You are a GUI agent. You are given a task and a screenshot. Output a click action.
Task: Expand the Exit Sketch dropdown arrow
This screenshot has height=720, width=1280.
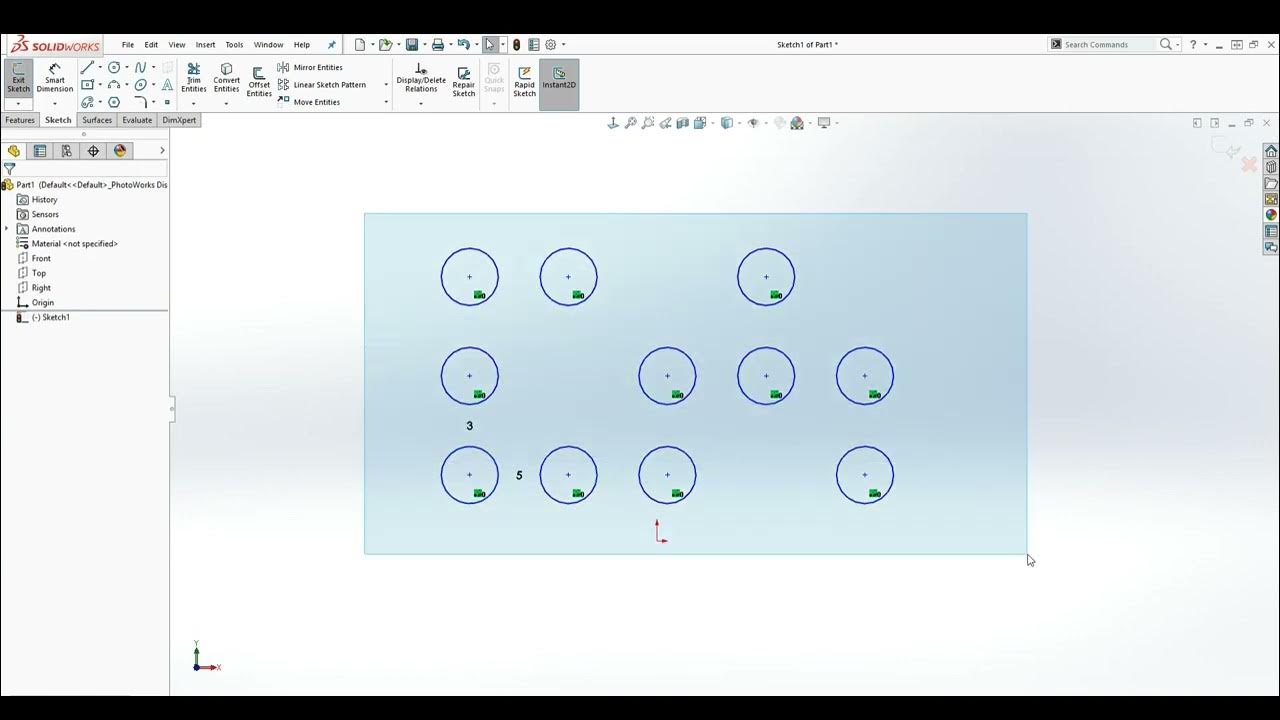[19, 104]
